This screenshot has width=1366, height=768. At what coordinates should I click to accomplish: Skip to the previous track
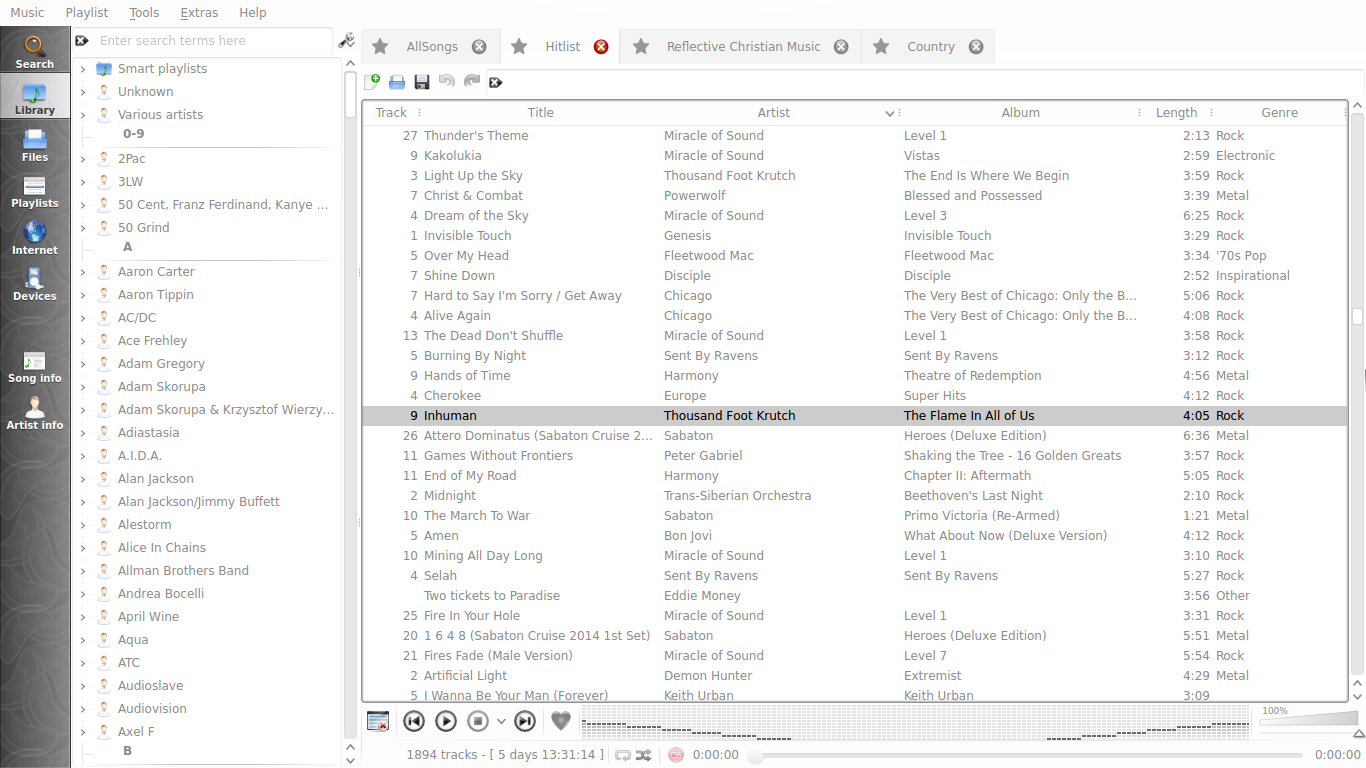coord(414,721)
